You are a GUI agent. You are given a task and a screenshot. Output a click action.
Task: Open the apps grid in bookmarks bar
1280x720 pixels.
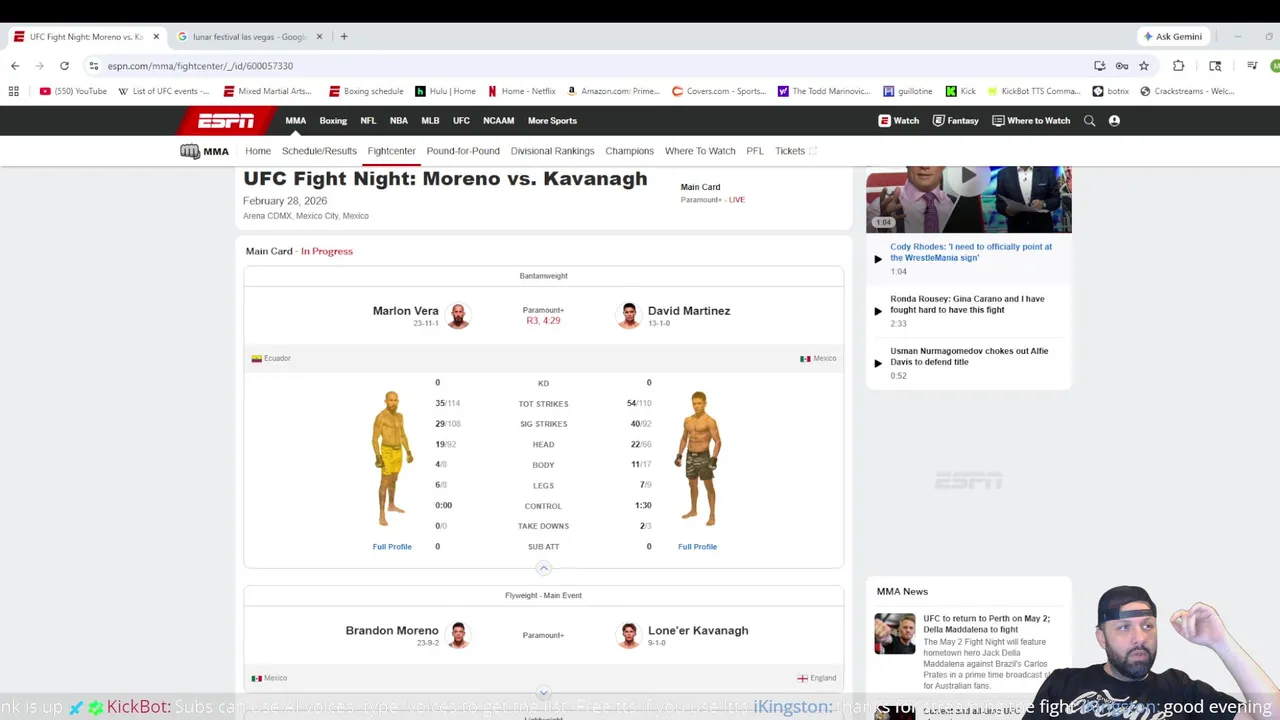coord(14,91)
